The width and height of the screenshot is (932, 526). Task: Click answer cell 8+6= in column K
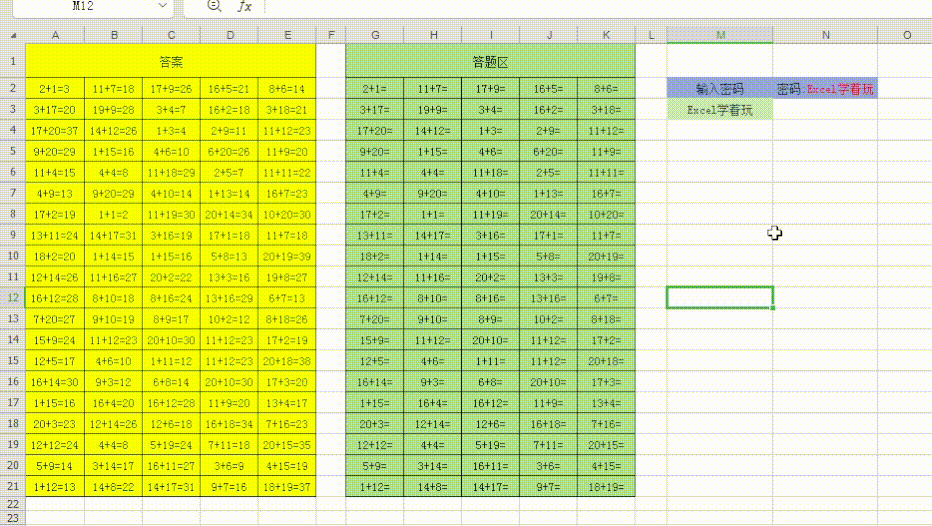(606, 89)
